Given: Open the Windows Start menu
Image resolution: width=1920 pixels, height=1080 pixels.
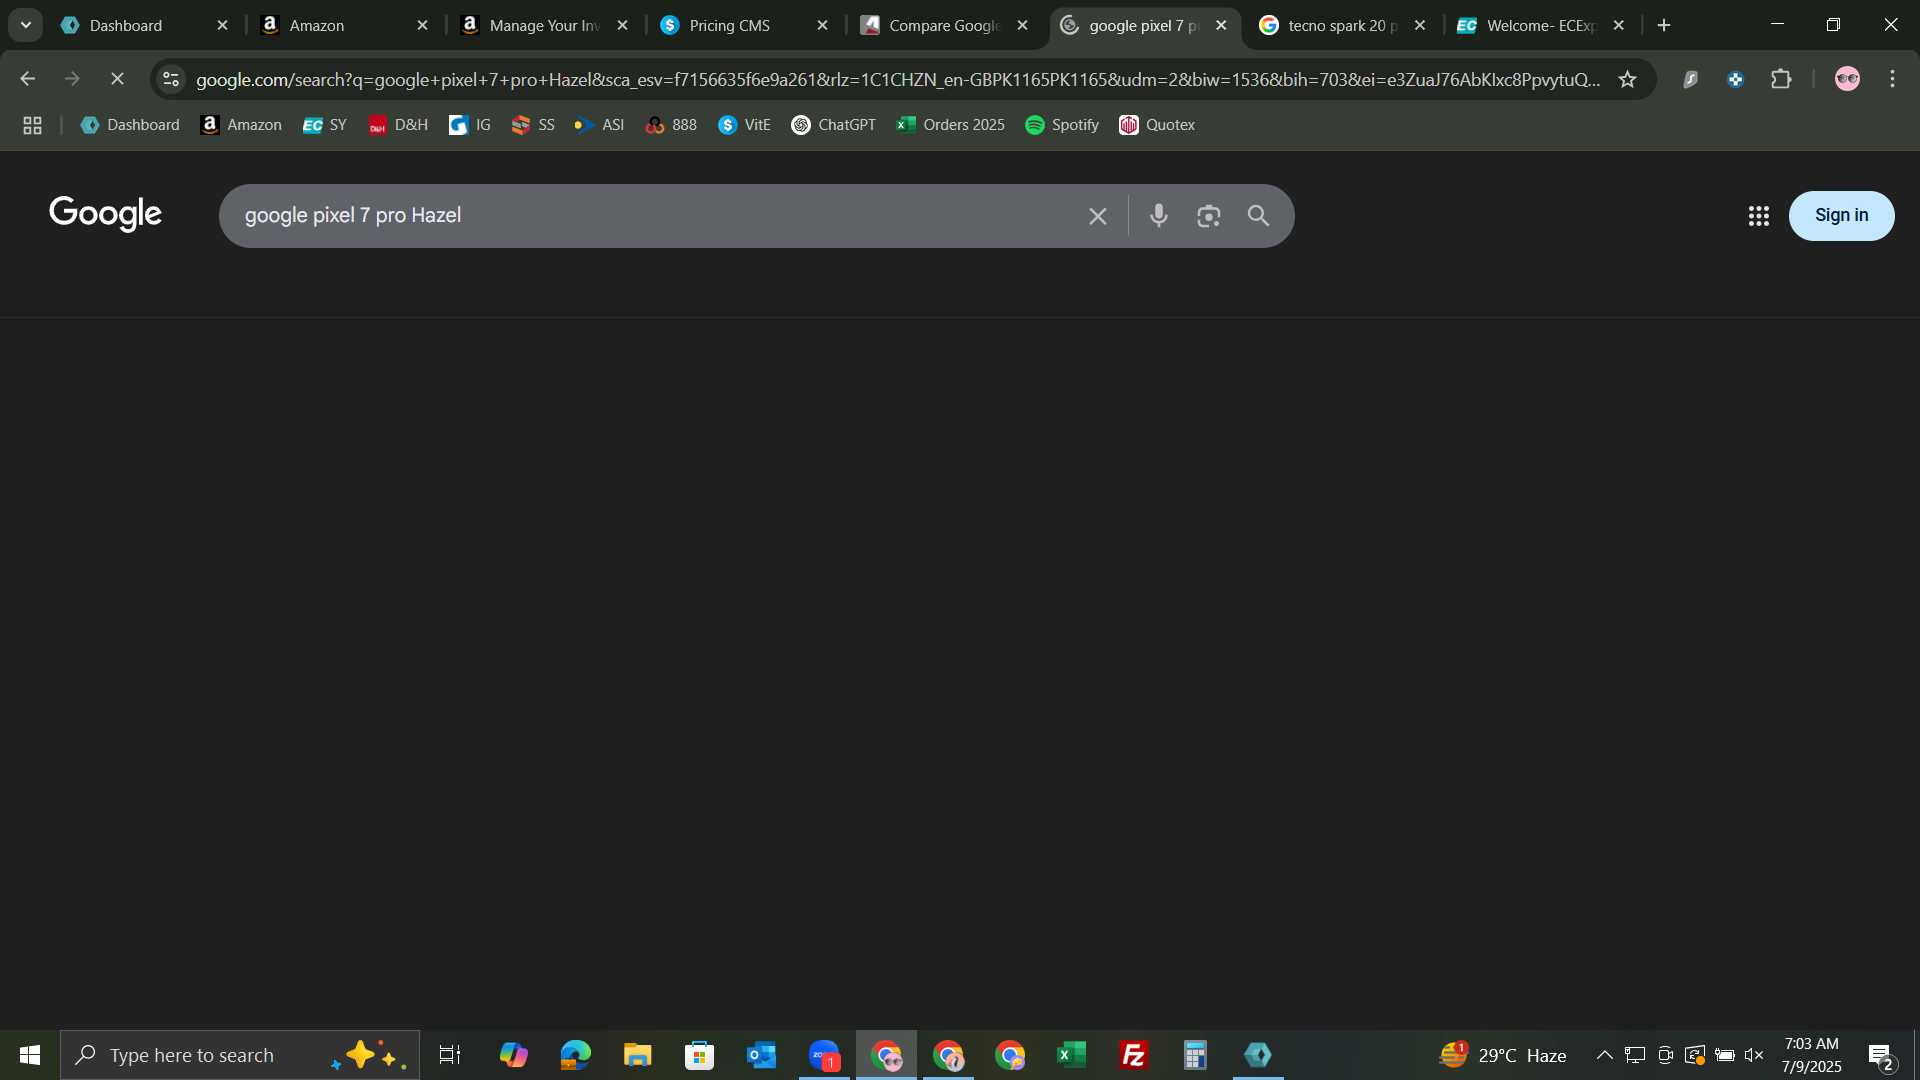Looking at the screenshot, I should [29, 1055].
